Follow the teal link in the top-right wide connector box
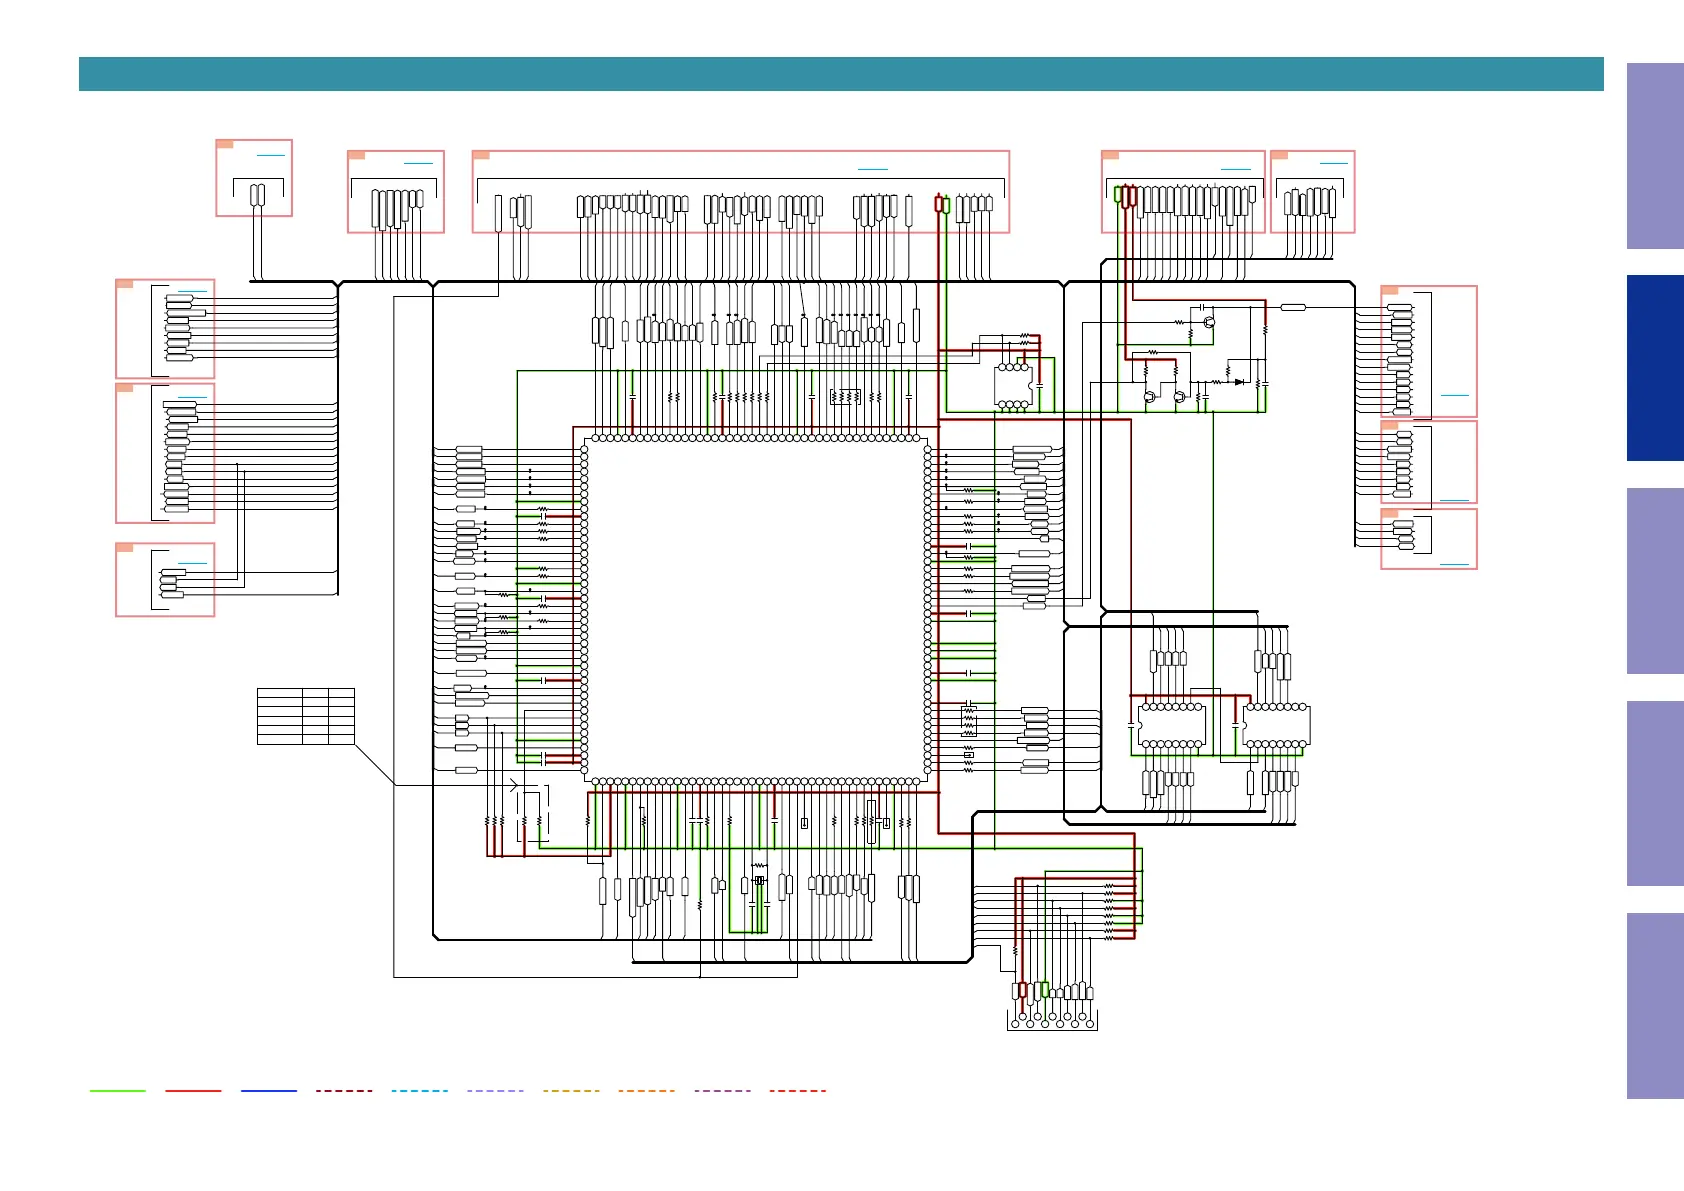The image size is (1684, 1191). pos(1236,169)
